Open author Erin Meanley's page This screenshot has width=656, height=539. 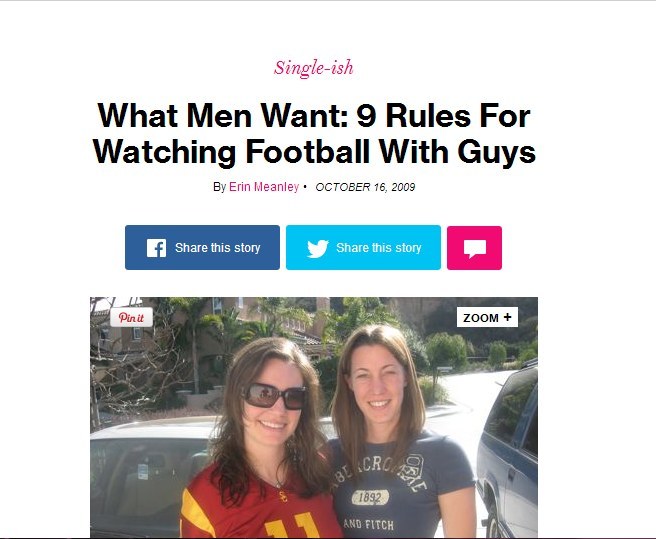[x=264, y=187]
